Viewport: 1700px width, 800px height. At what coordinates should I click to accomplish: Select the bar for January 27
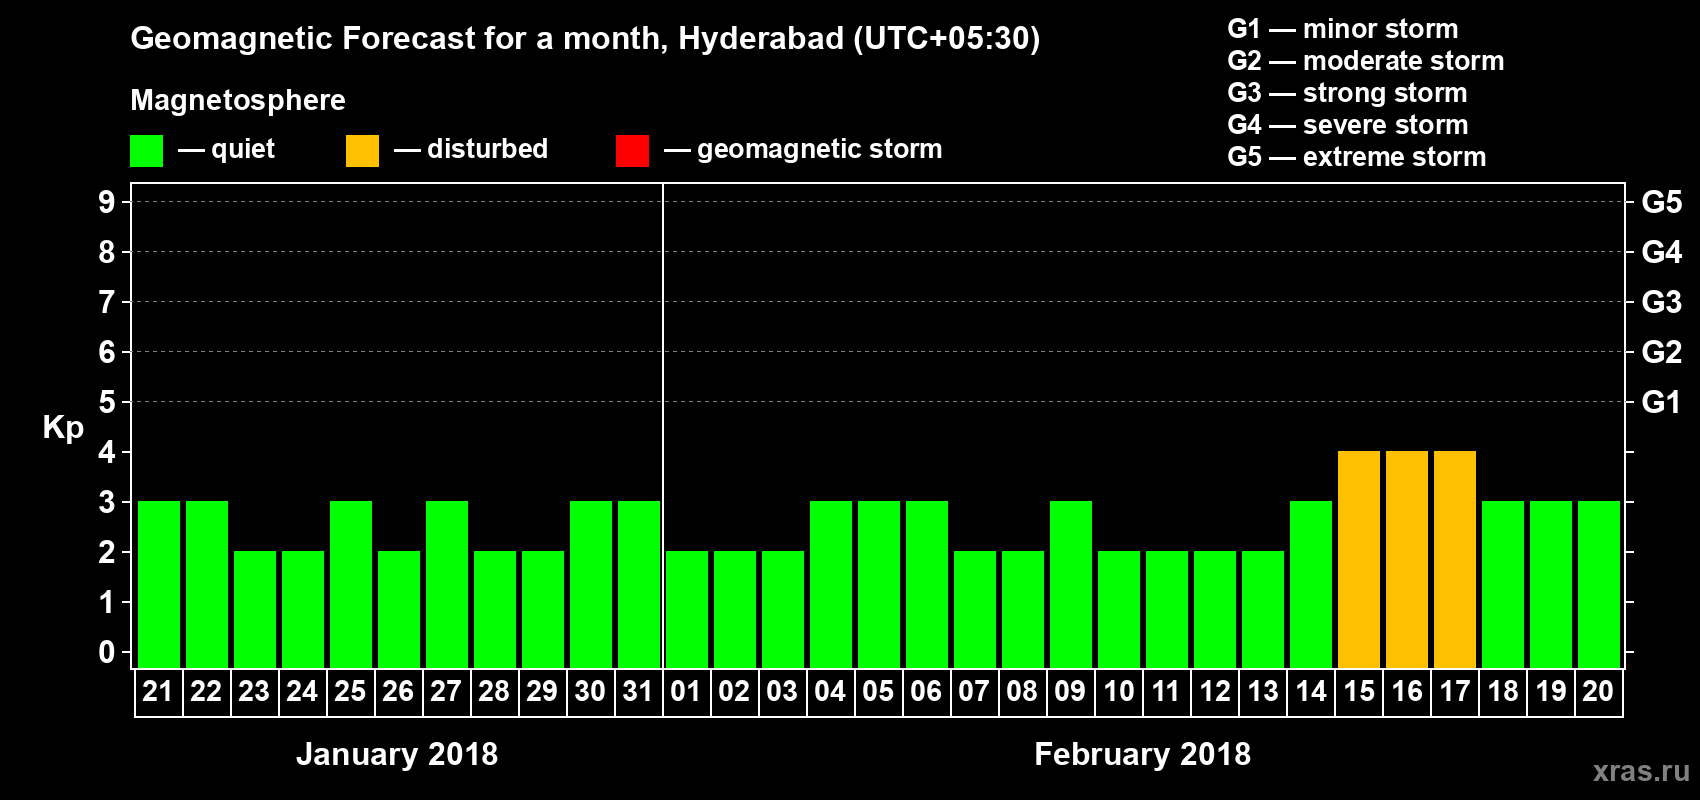tap(447, 584)
